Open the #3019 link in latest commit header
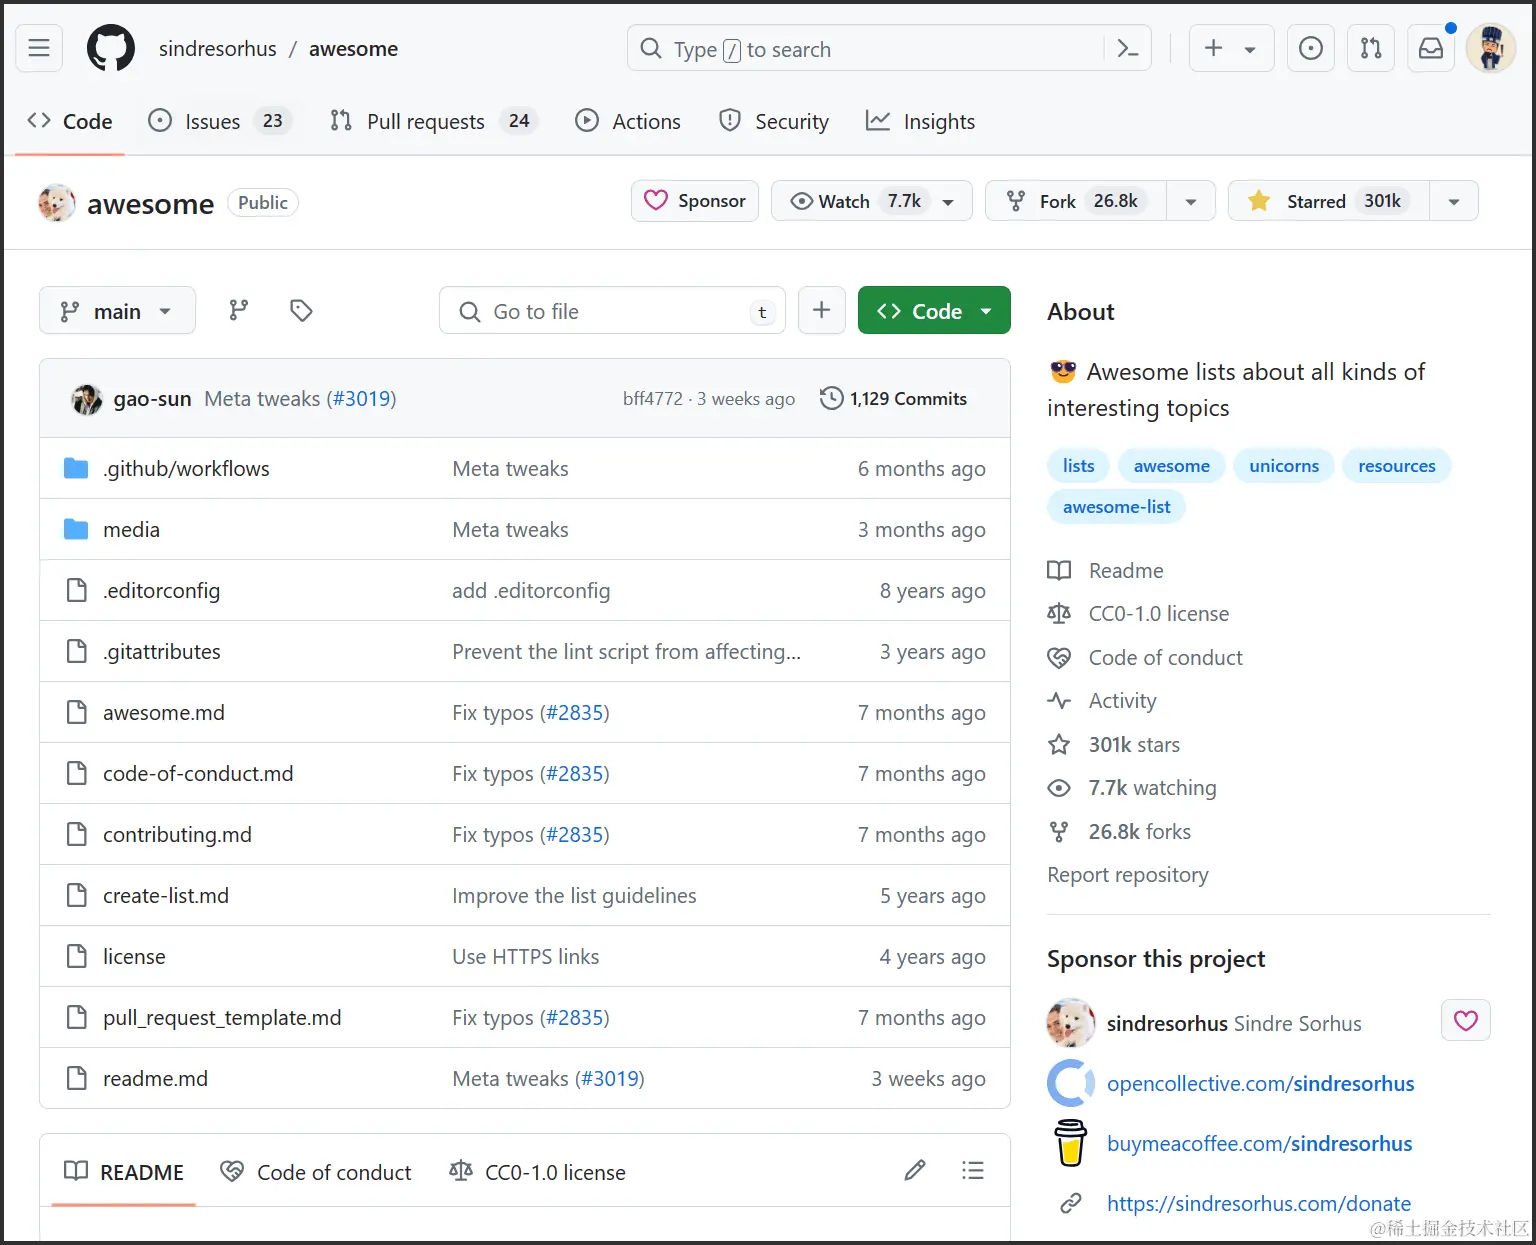The height and width of the screenshot is (1245, 1536). click(x=361, y=399)
